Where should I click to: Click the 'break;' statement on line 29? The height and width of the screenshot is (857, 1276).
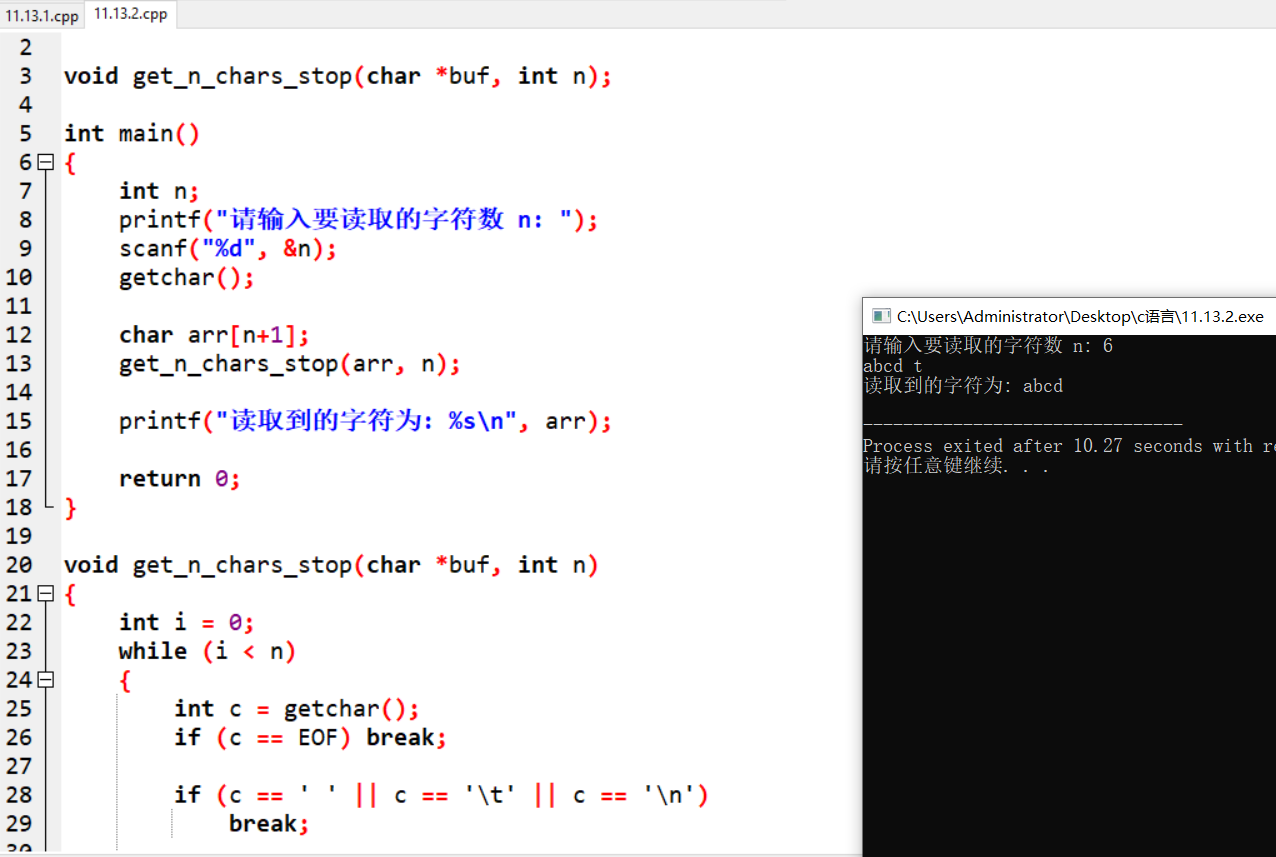(269, 824)
